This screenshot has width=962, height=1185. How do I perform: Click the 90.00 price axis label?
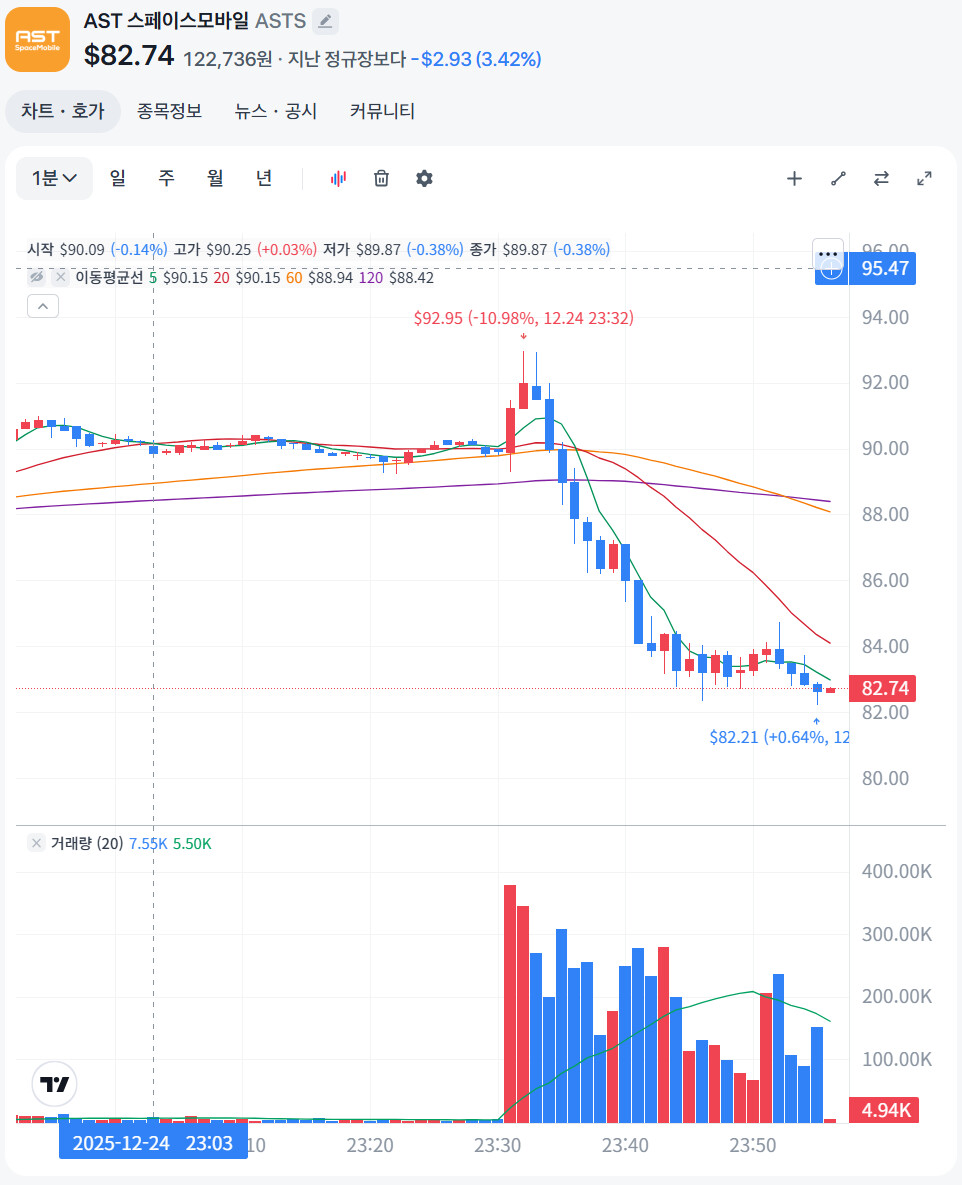point(885,448)
